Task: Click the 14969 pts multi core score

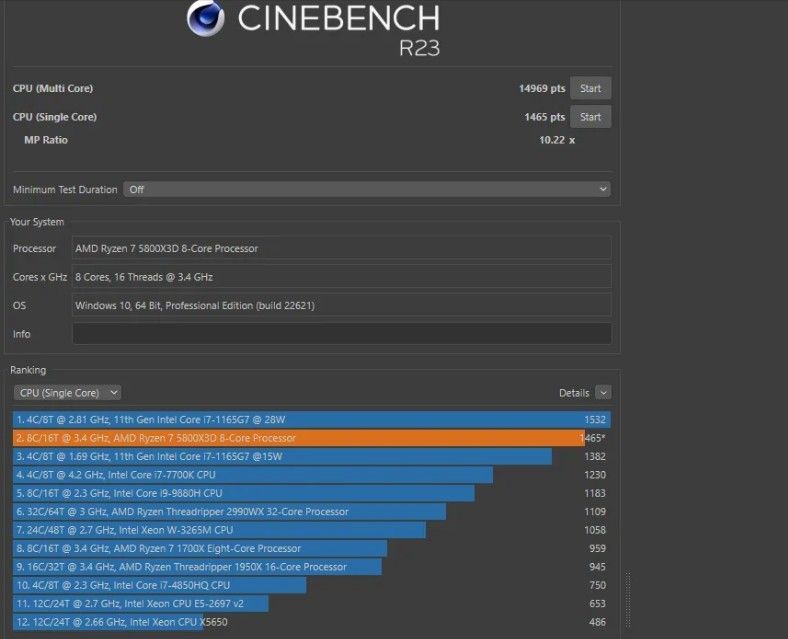Action: pos(542,88)
